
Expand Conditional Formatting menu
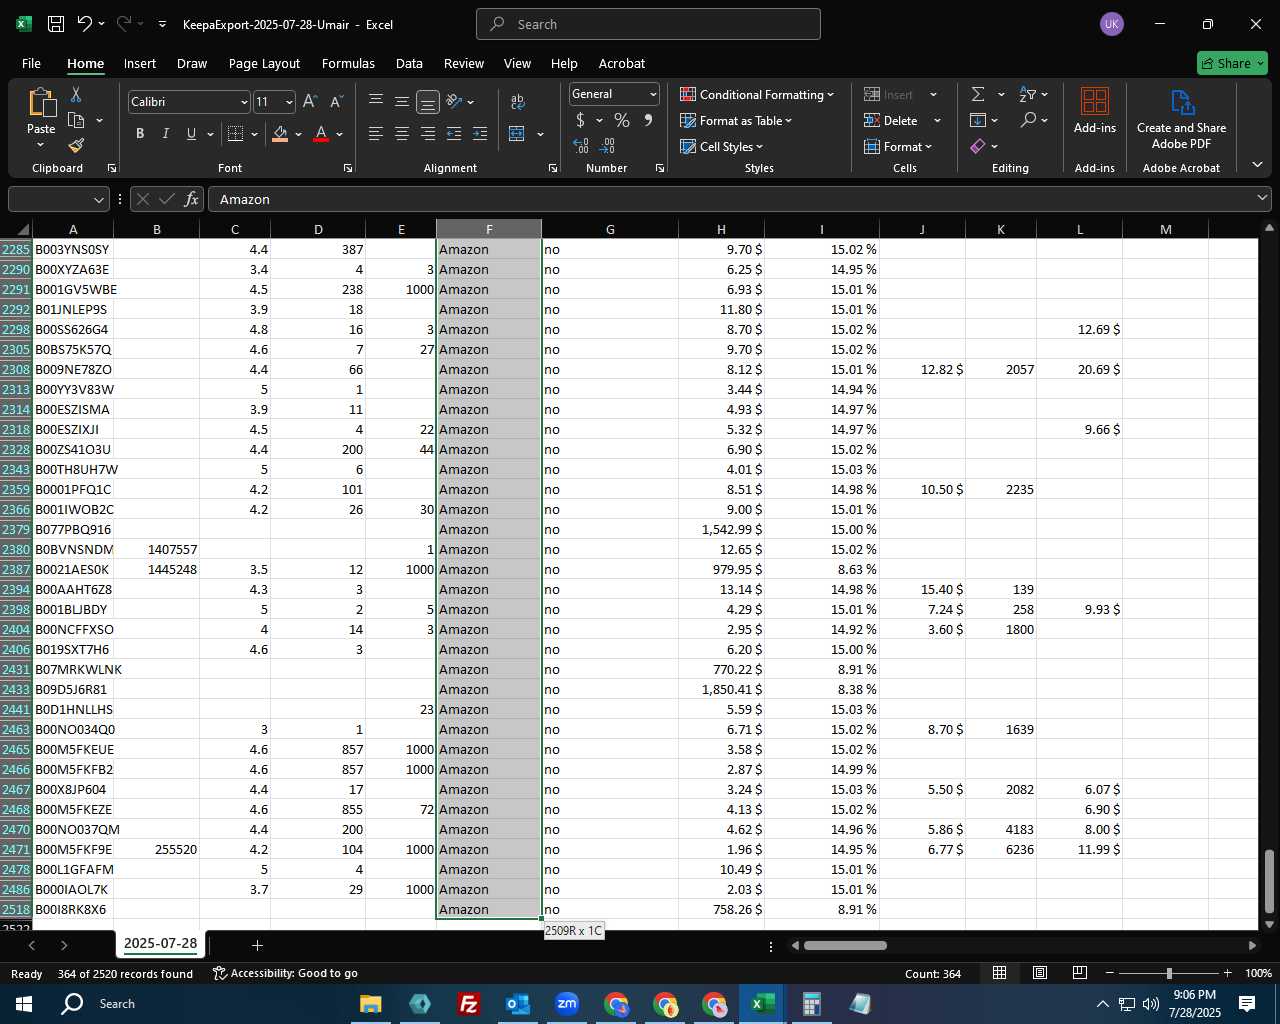pyautogui.click(x=757, y=94)
